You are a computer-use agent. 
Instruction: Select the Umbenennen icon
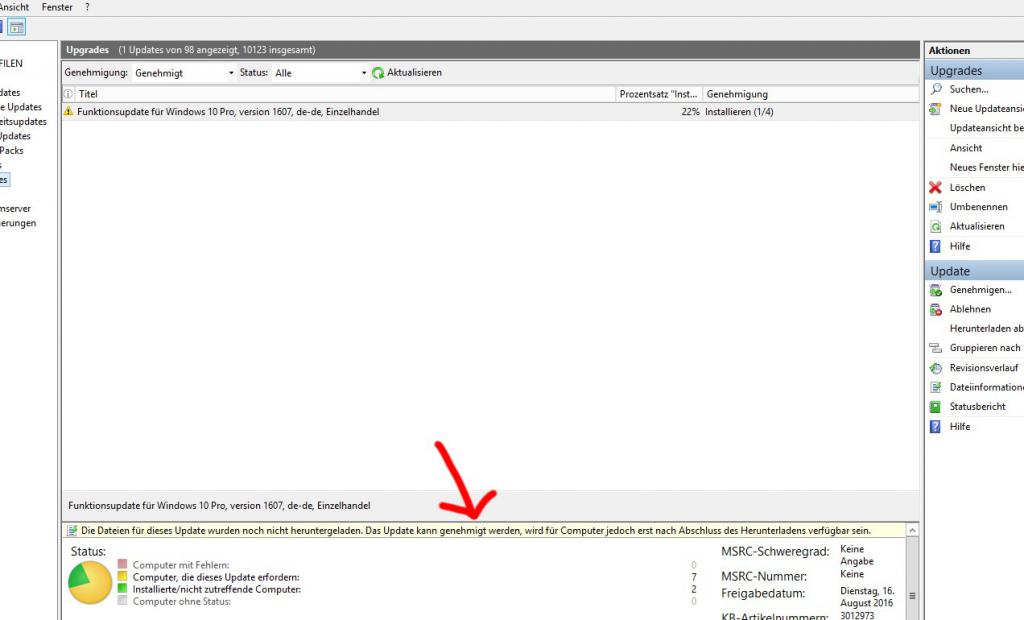click(x=936, y=207)
